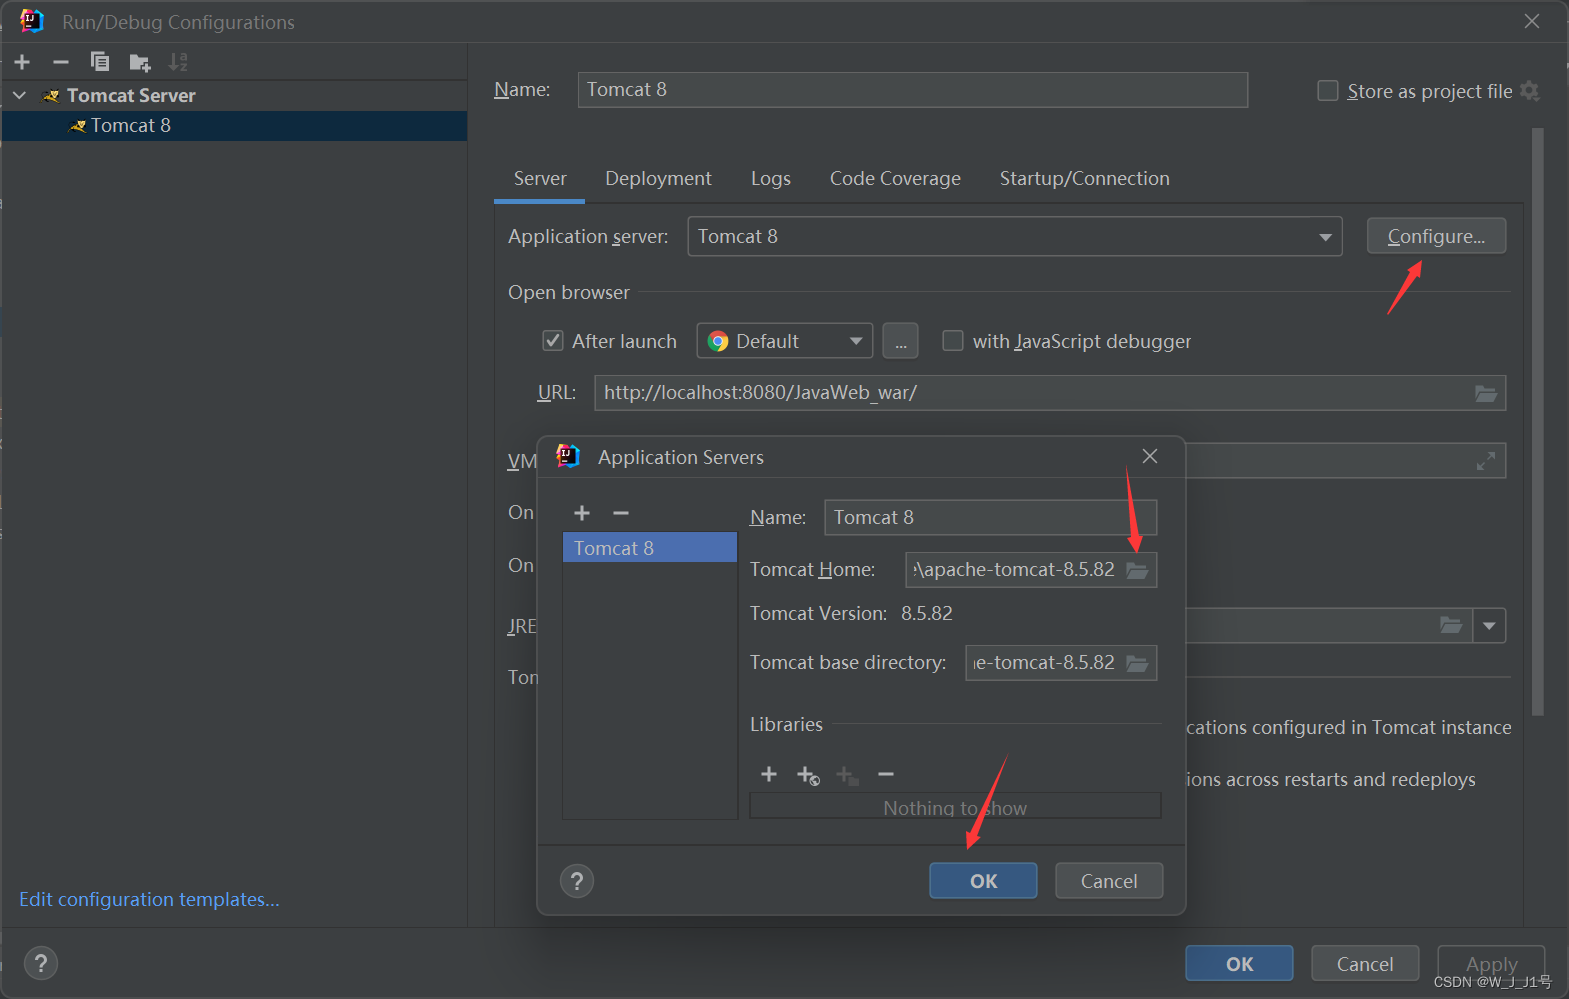This screenshot has height=999, width=1569.
Task: Open browser chooser ellipsis button
Action: point(900,341)
